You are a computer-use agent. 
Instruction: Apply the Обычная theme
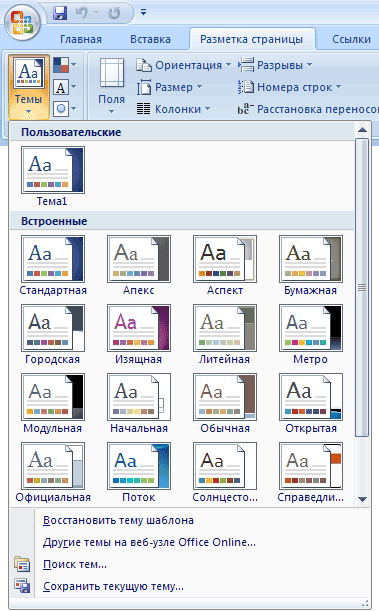[225, 403]
